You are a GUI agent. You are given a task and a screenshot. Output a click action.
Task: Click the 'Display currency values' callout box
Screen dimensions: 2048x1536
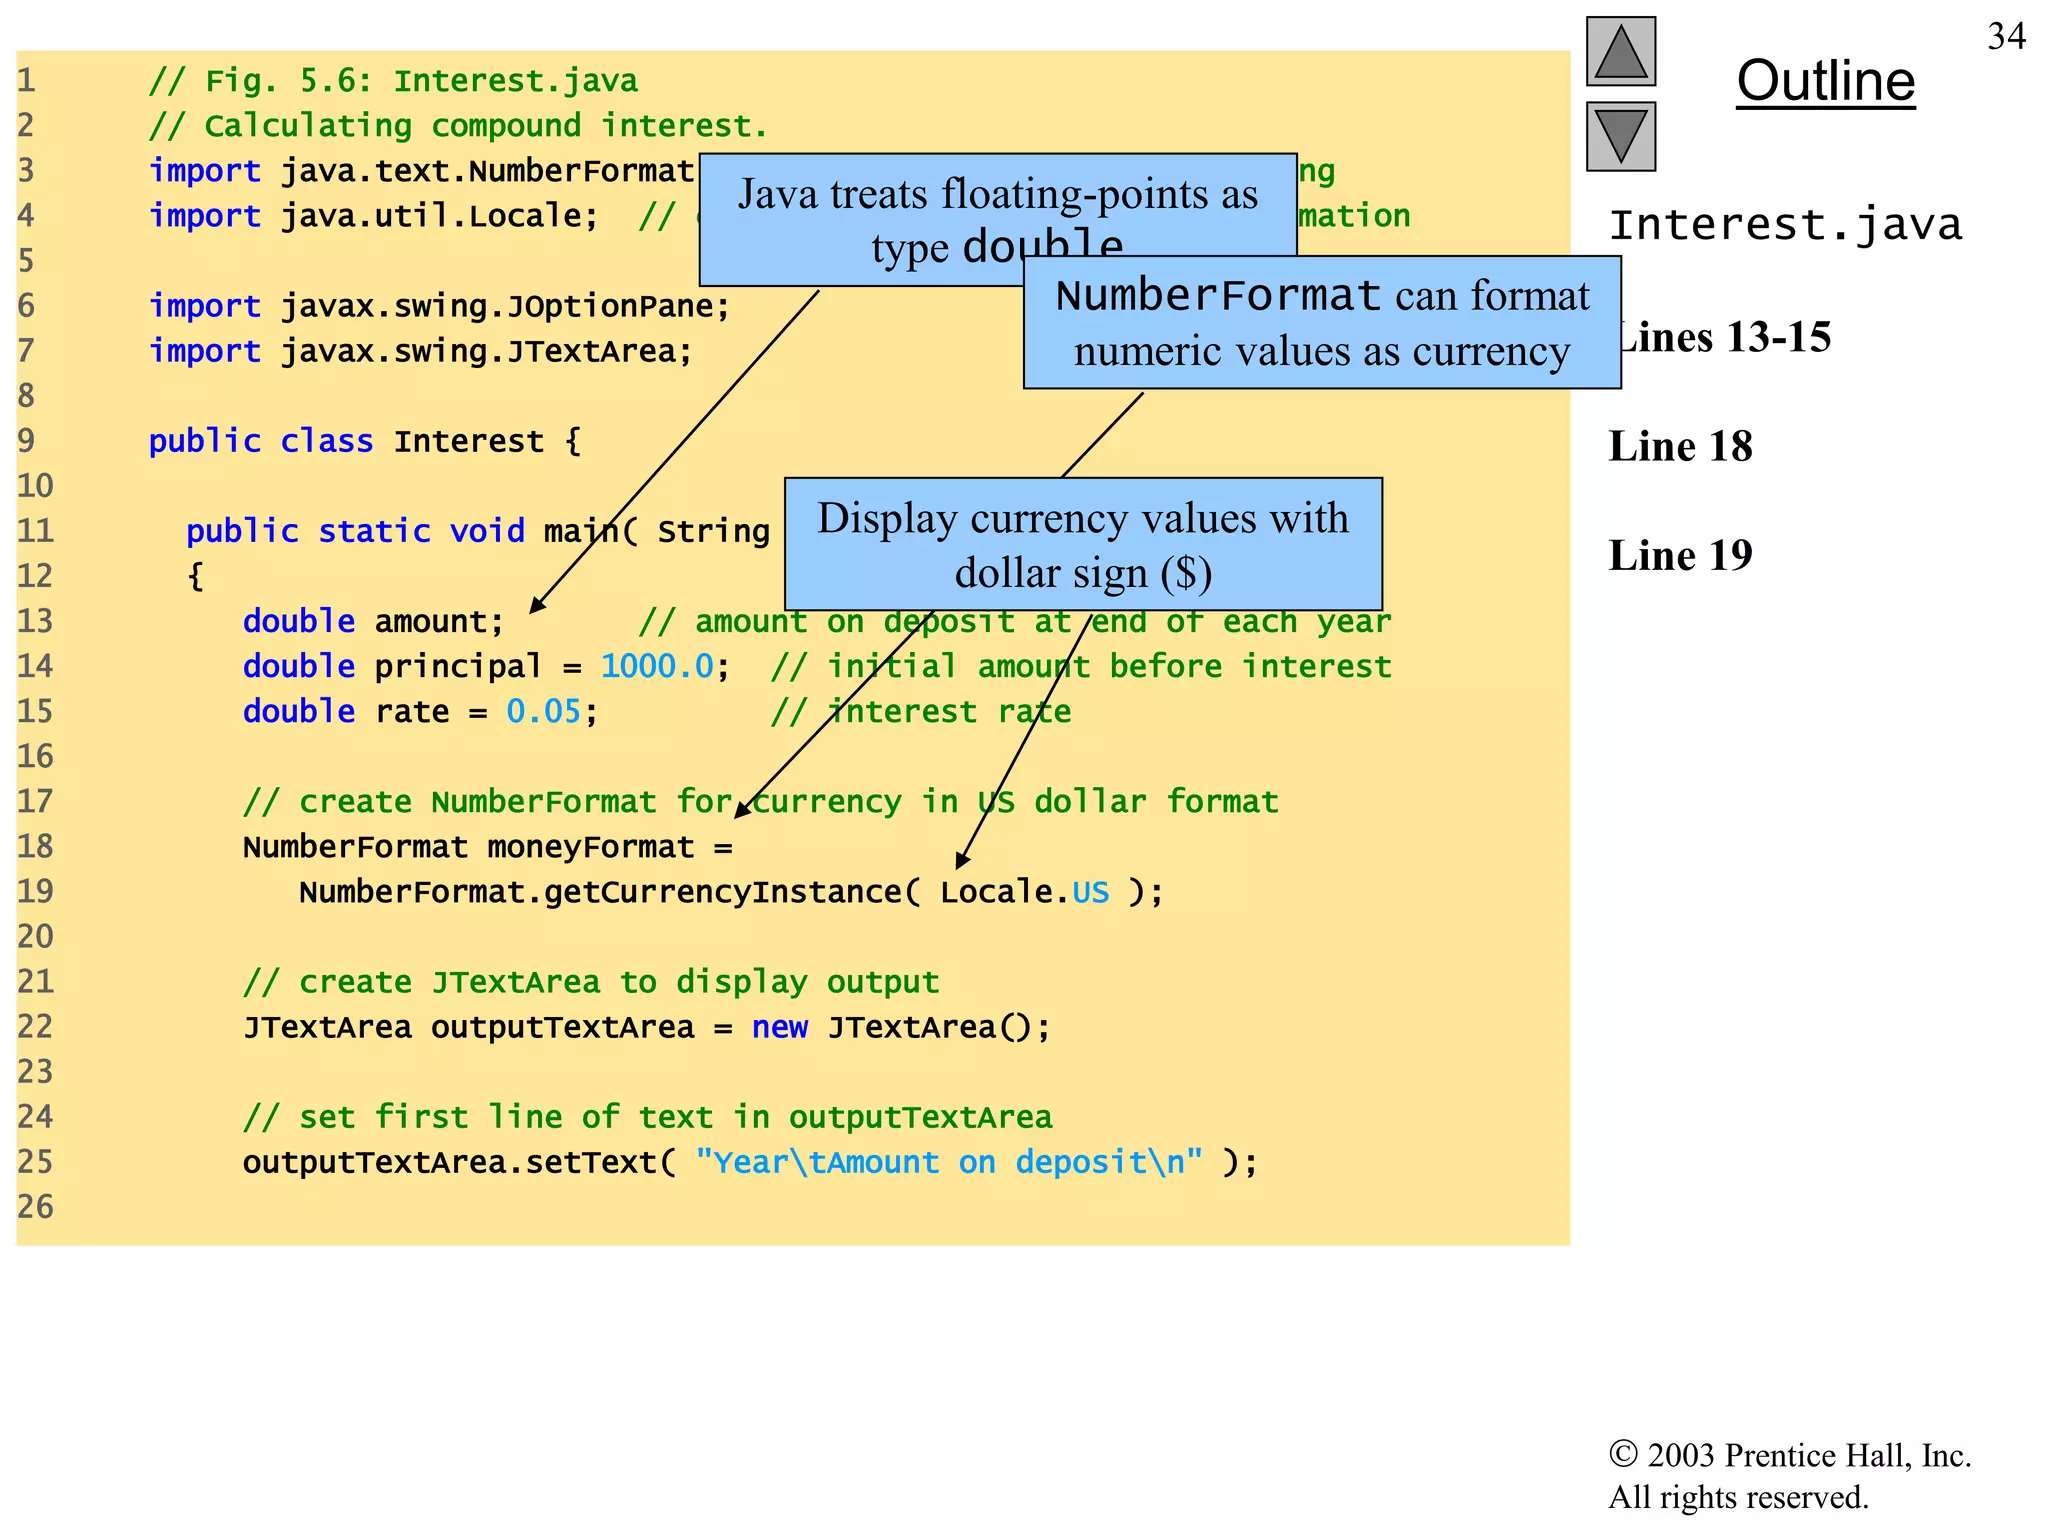tap(1083, 544)
